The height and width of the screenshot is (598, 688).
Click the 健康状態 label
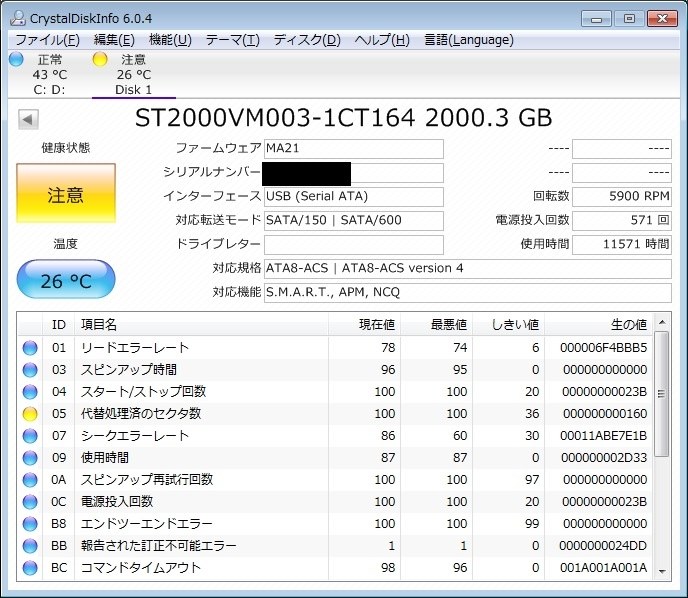point(66,148)
